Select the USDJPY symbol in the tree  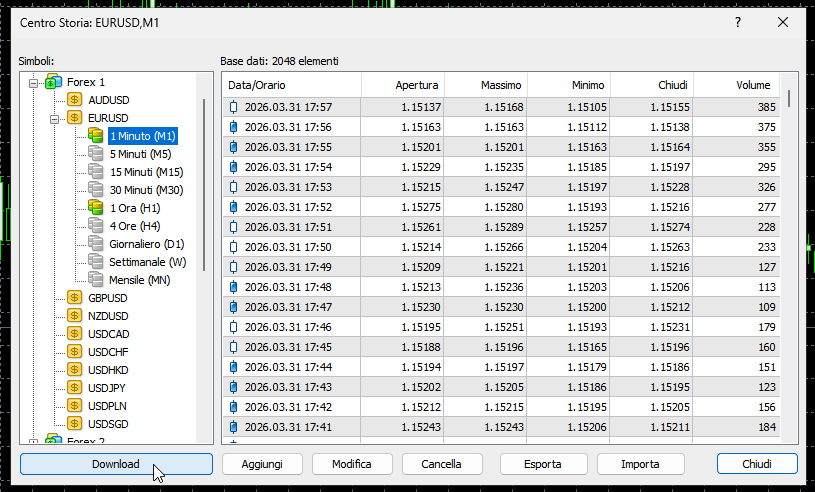(x=107, y=388)
